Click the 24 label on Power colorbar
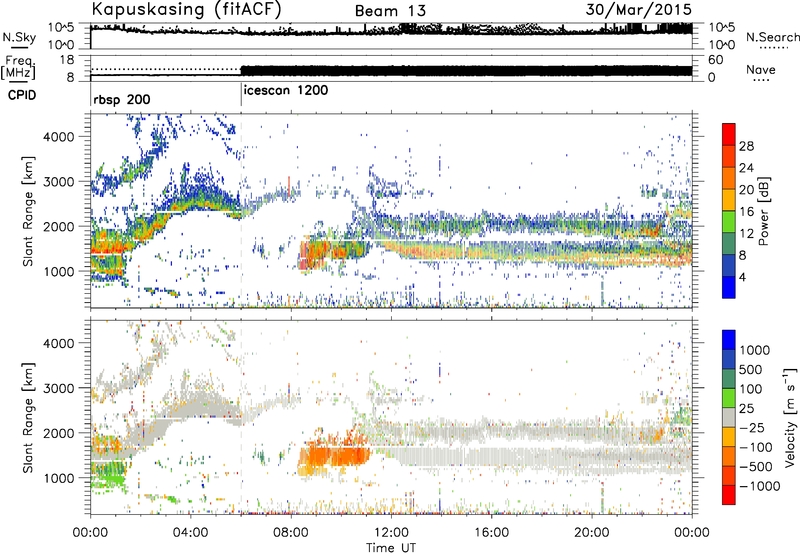Image resolution: width=800 pixels, height=554 pixels. coord(746,168)
